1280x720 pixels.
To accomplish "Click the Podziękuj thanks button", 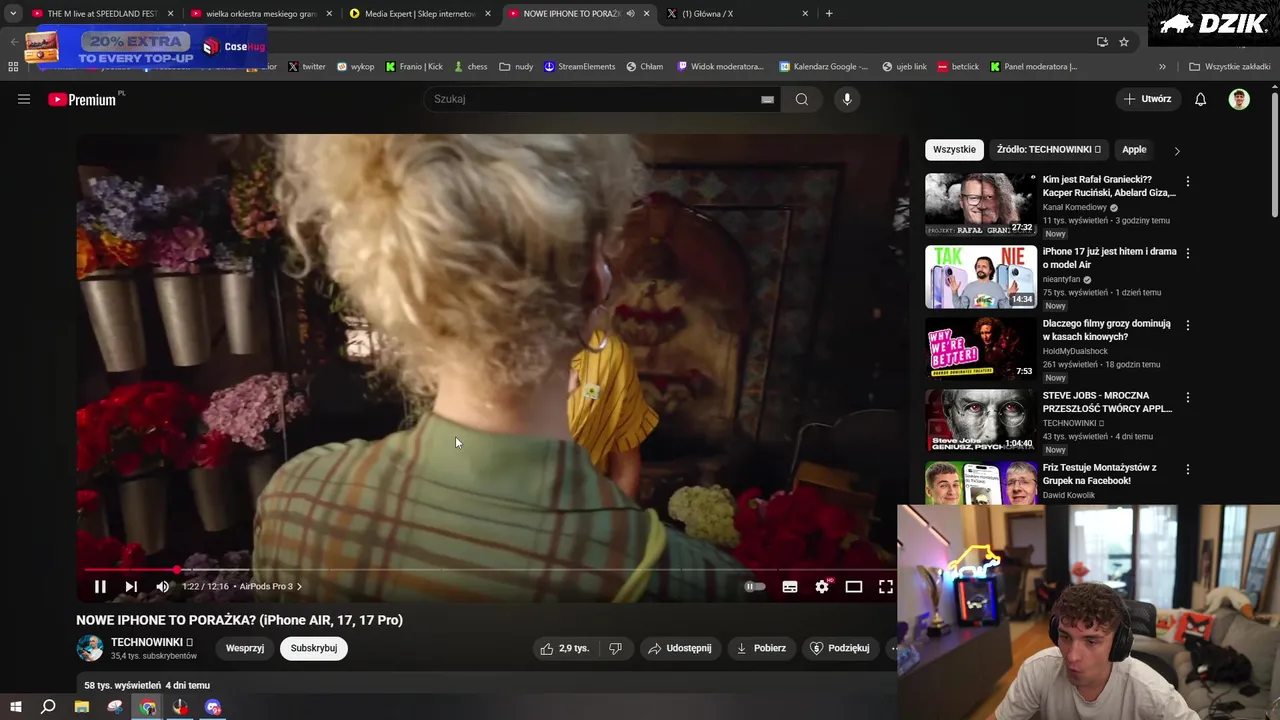I will click(x=840, y=648).
